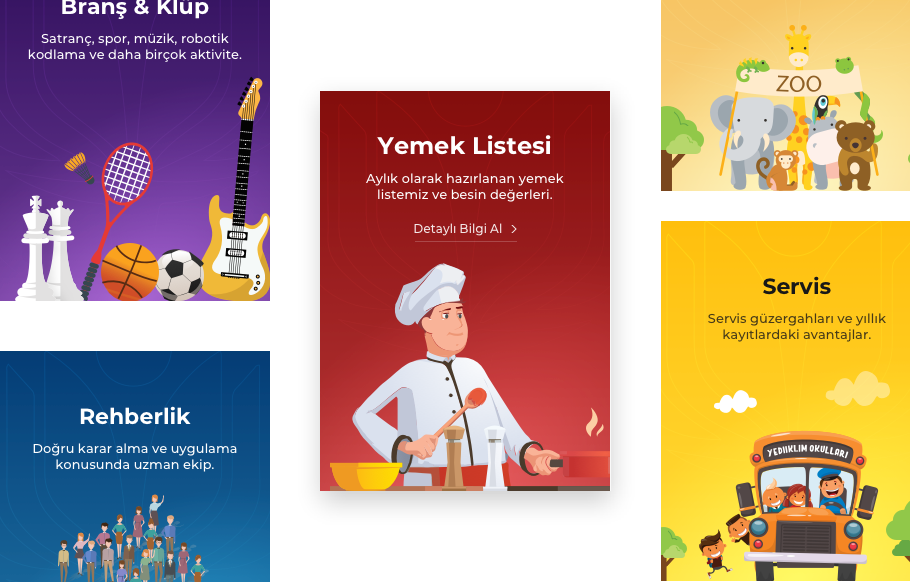Click the Detaylı Bilgi Al link
The height and width of the screenshot is (582, 910).
tap(465, 229)
